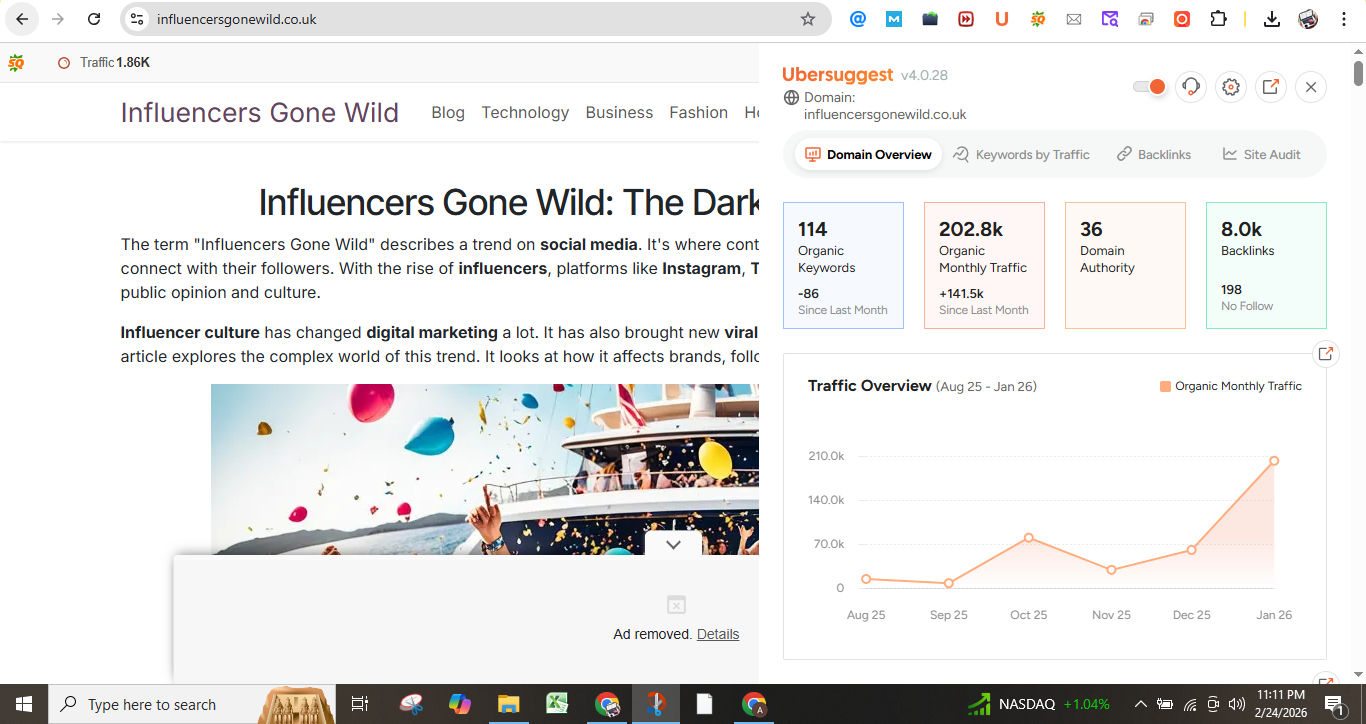The image size is (1366, 724).
Task: Click the Organic Monthly Traffic 202.8k card
Action: (984, 266)
